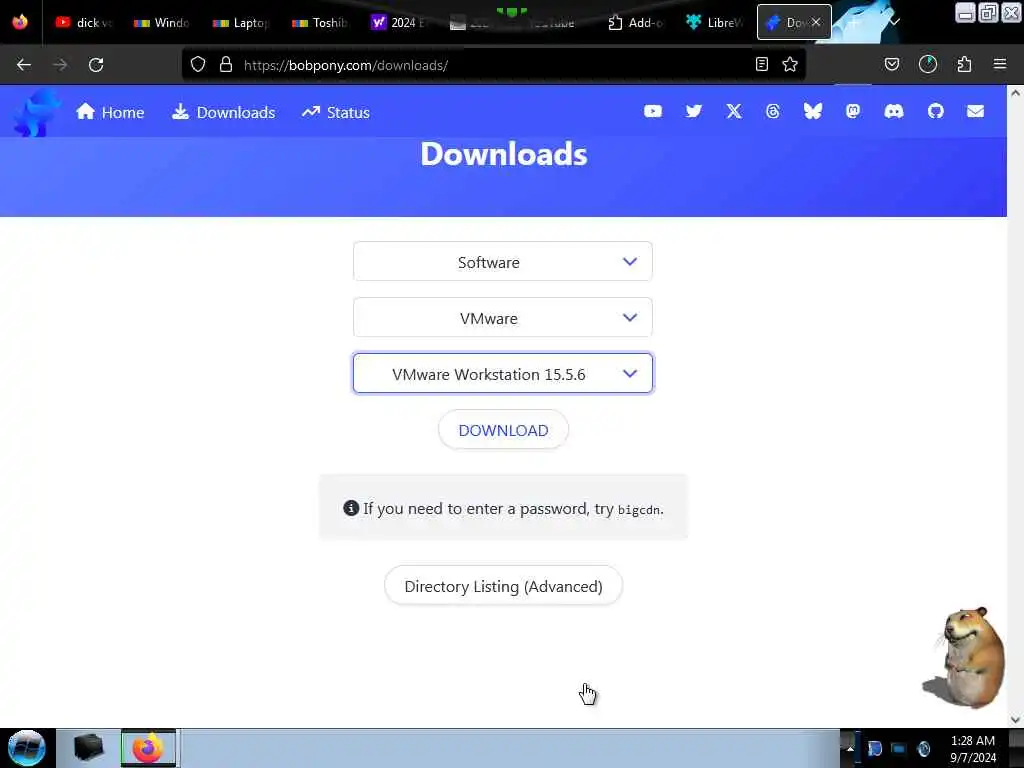The image size is (1024, 768).
Task: Click the 'bigcdn' password text
Action: click(x=639, y=510)
